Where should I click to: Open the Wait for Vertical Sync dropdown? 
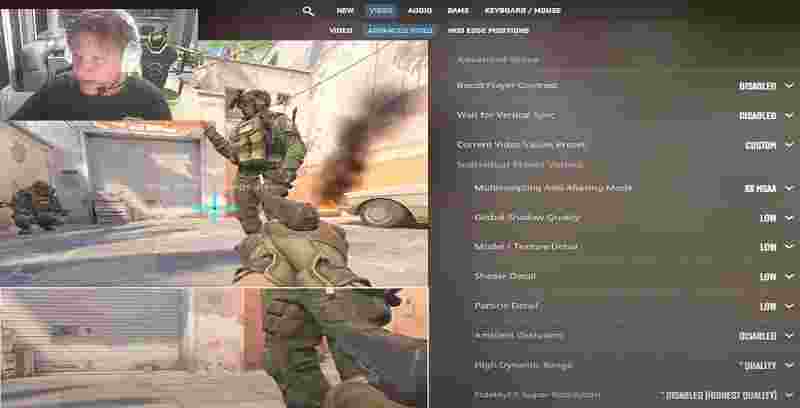[766, 116]
